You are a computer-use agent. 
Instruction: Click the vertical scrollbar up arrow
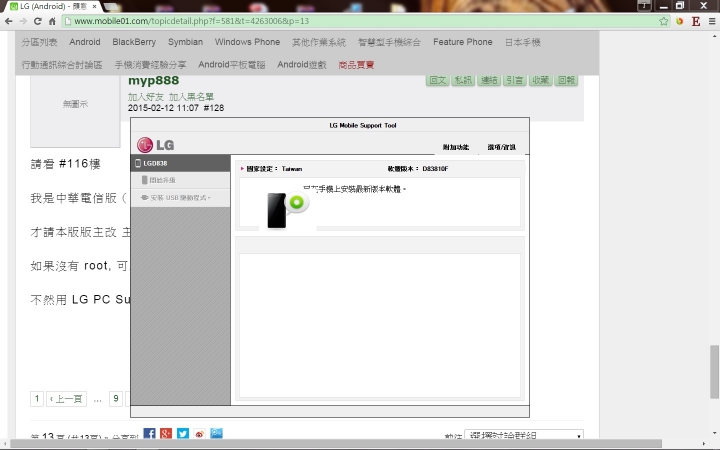point(714,35)
